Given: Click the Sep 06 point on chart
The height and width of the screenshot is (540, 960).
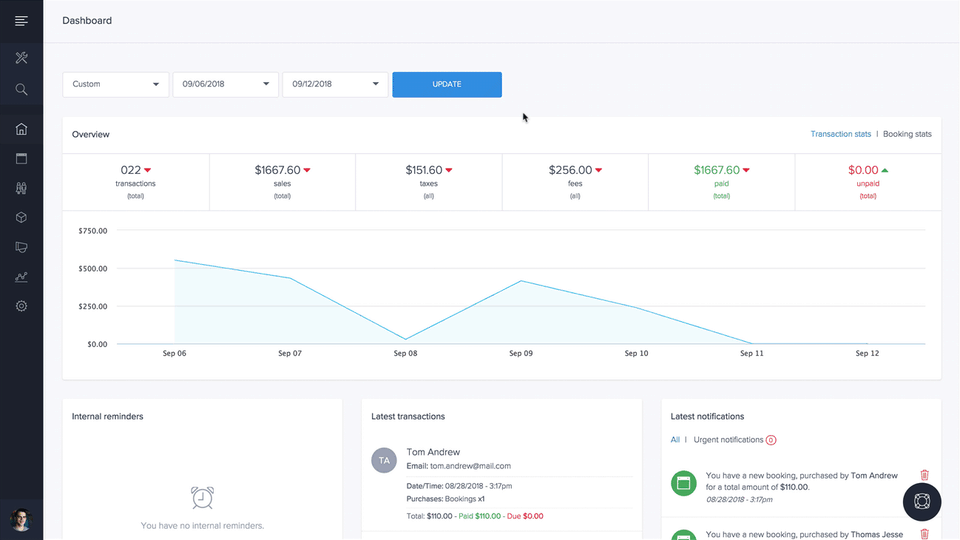Looking at the screenshot, I should point(175,260).
